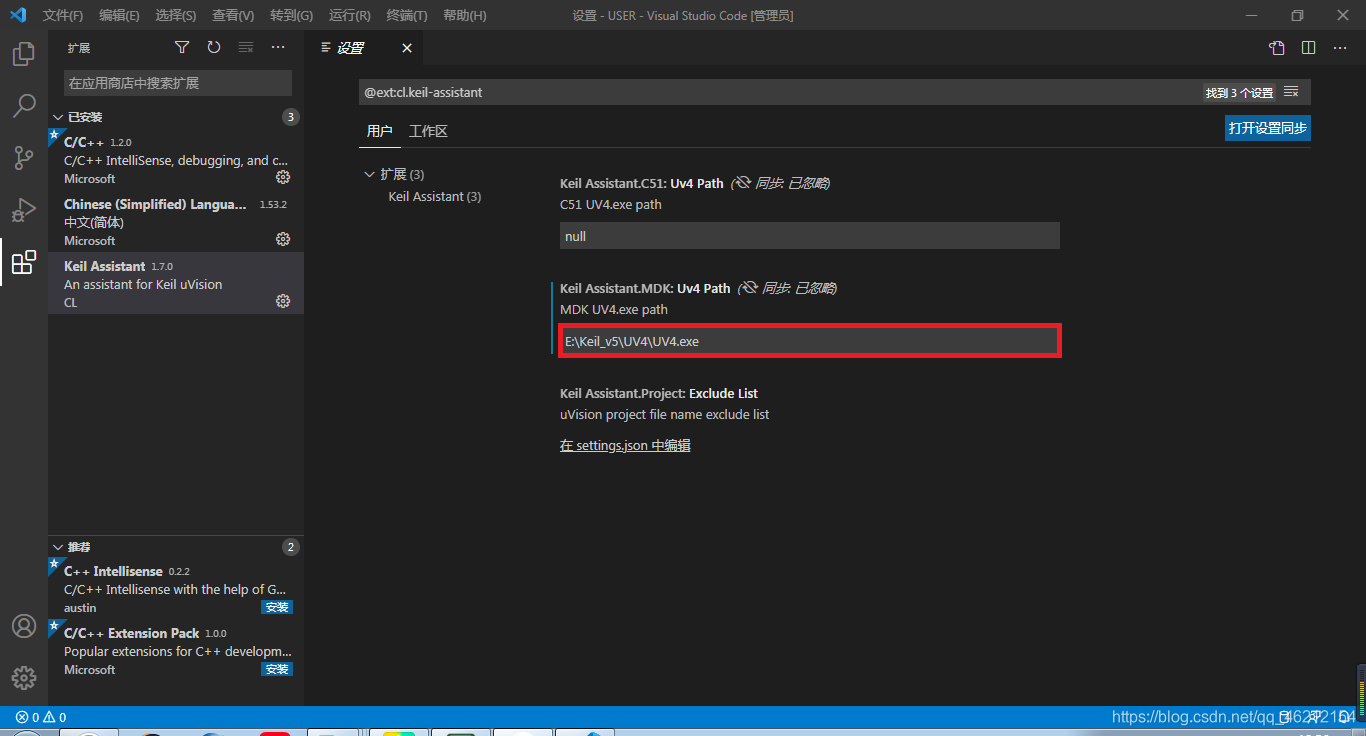This screenshot has width=1366, height=736.
Task: Open the Manage gear in activity bar
Action: [24, 678]
